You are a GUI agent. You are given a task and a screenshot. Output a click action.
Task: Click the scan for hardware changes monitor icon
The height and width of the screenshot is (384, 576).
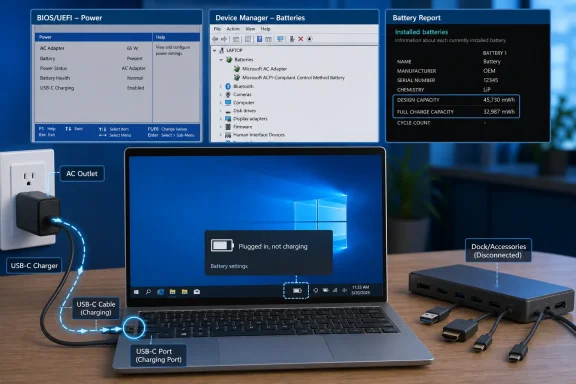pyautogui.click(x=280, y=39)
